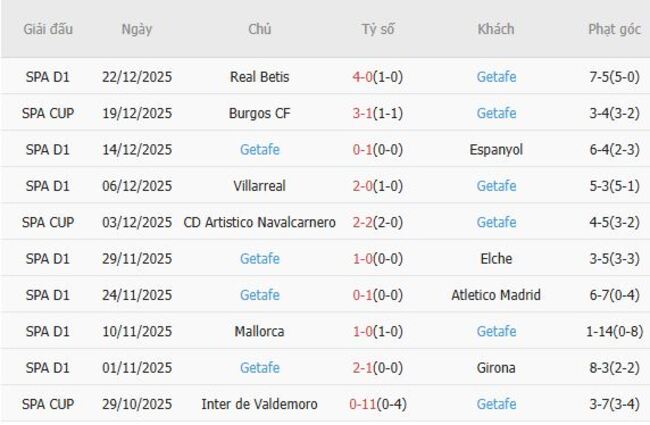Image resolution: width=650 pixels, height=425 pixels.
Task: Select Getafe in the Atletico Madrid row
Action: tap(260, 295)
